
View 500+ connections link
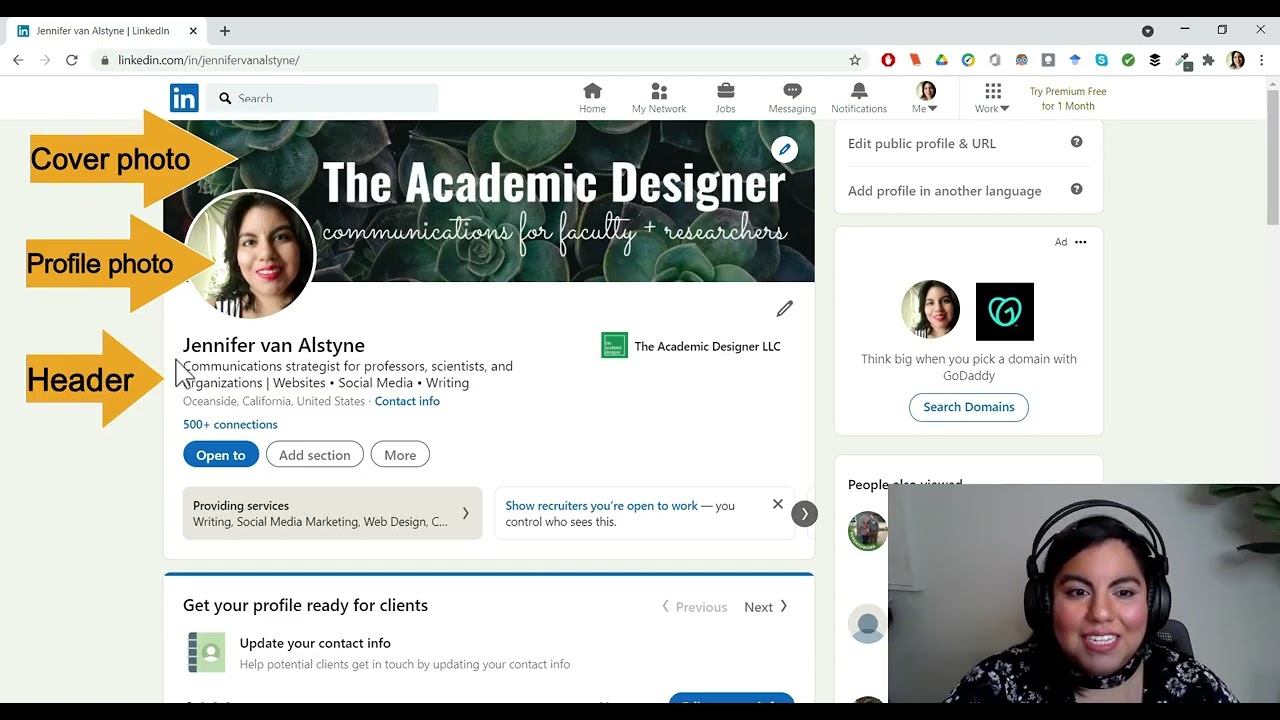[x=230, y=424]
